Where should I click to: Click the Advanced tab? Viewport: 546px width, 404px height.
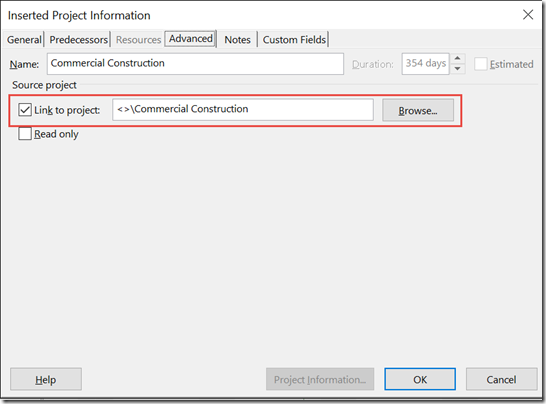point(190,39)
